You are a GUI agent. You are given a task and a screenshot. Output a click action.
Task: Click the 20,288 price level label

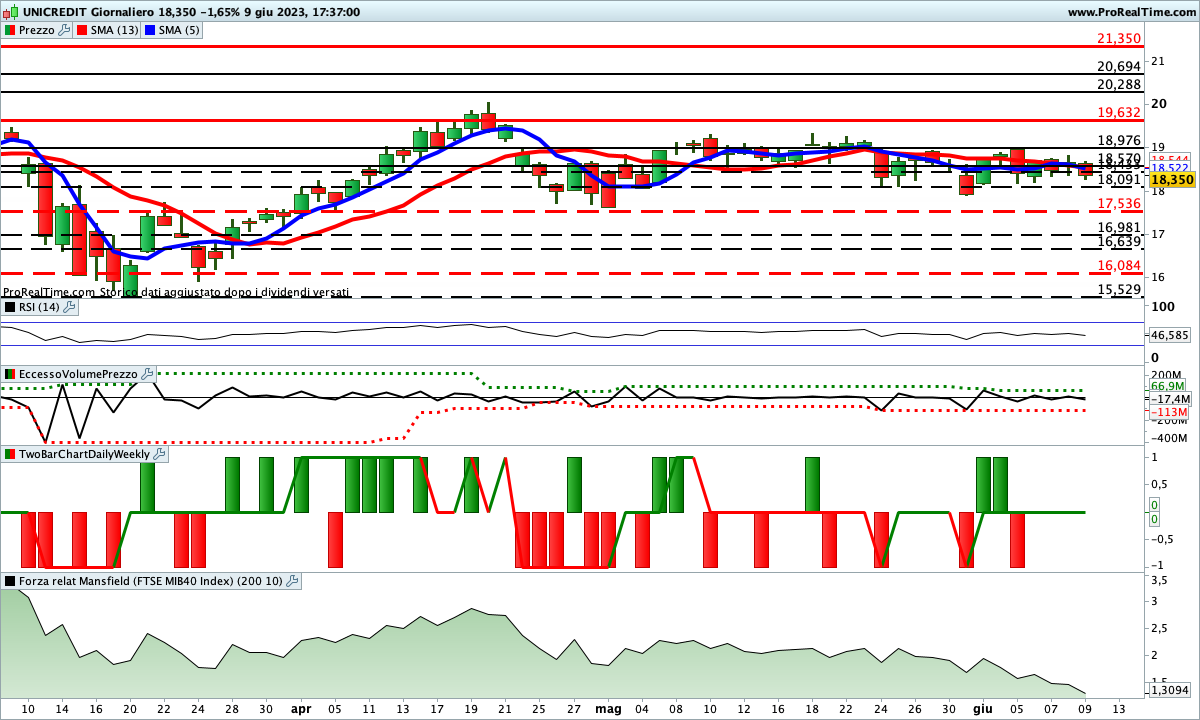[x=1119, y=85]
